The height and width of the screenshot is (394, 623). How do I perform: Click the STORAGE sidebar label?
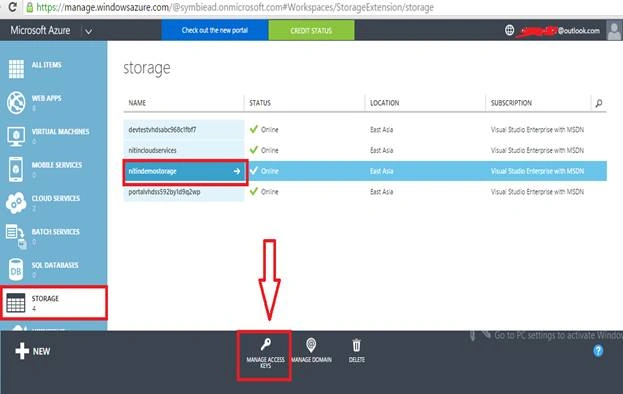point(45,298)
